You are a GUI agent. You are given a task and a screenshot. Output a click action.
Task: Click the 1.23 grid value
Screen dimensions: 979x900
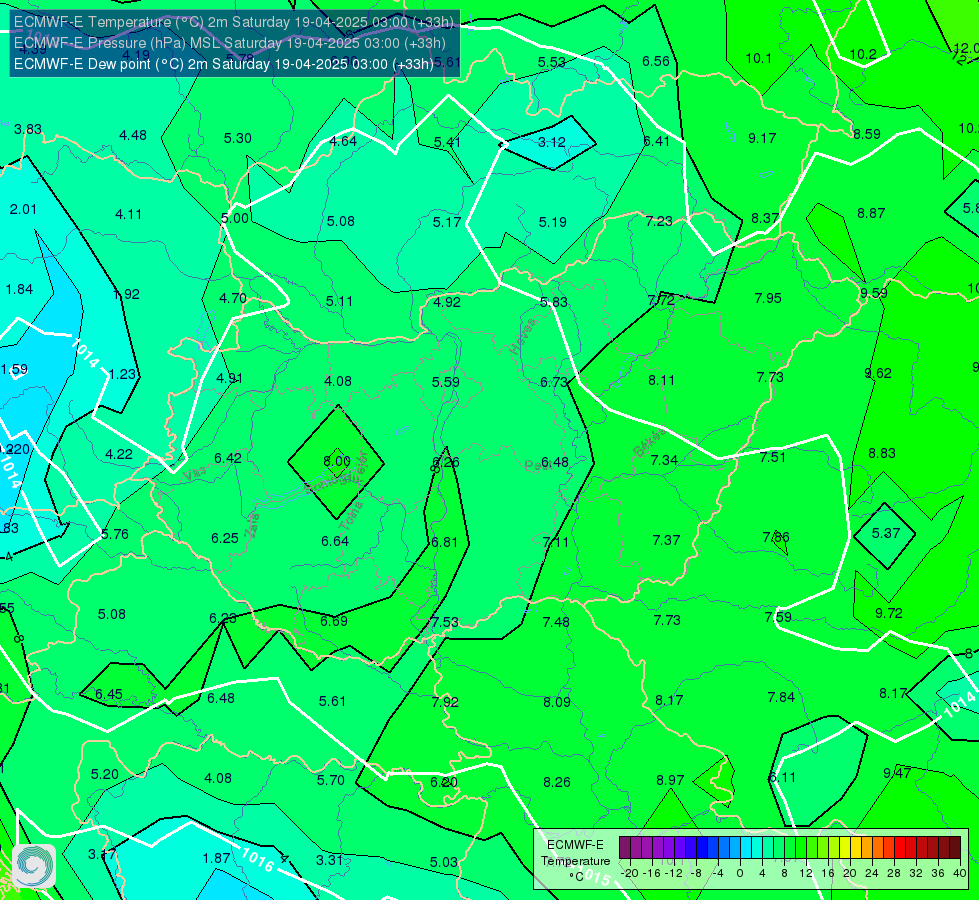click(122, 375)
